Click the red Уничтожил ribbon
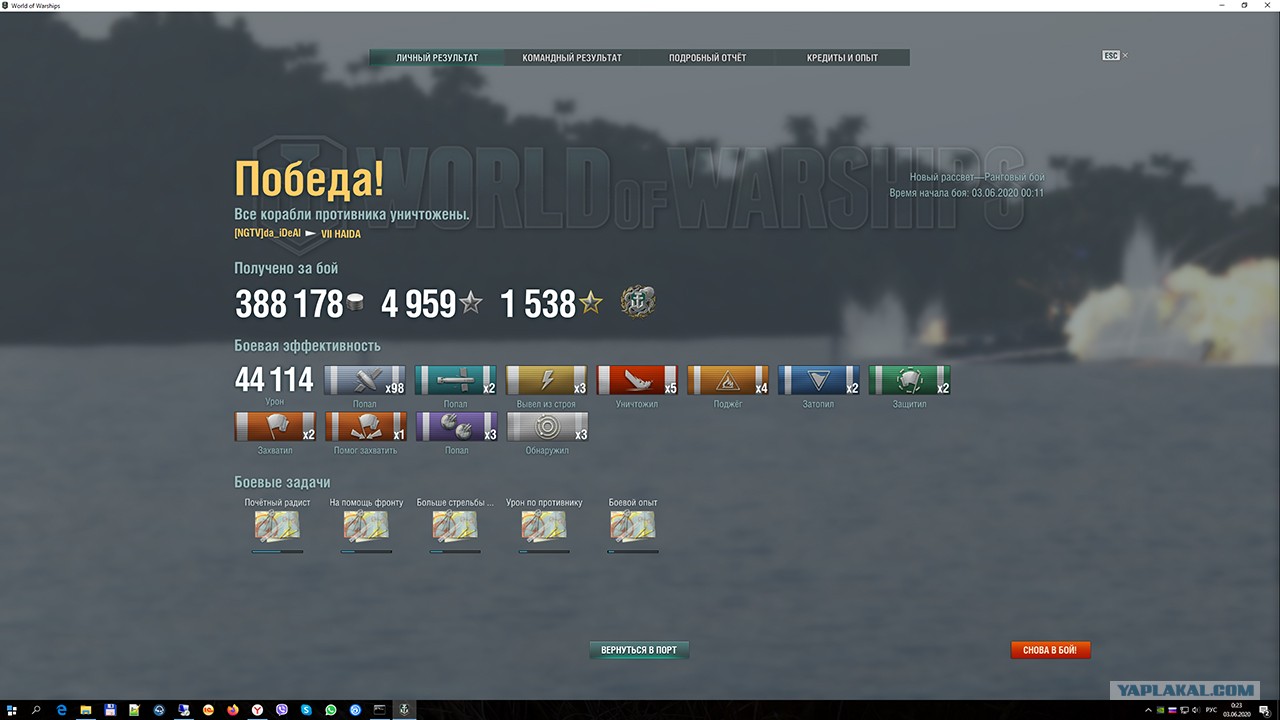The image size is (1280, 720). coord(637,380)
